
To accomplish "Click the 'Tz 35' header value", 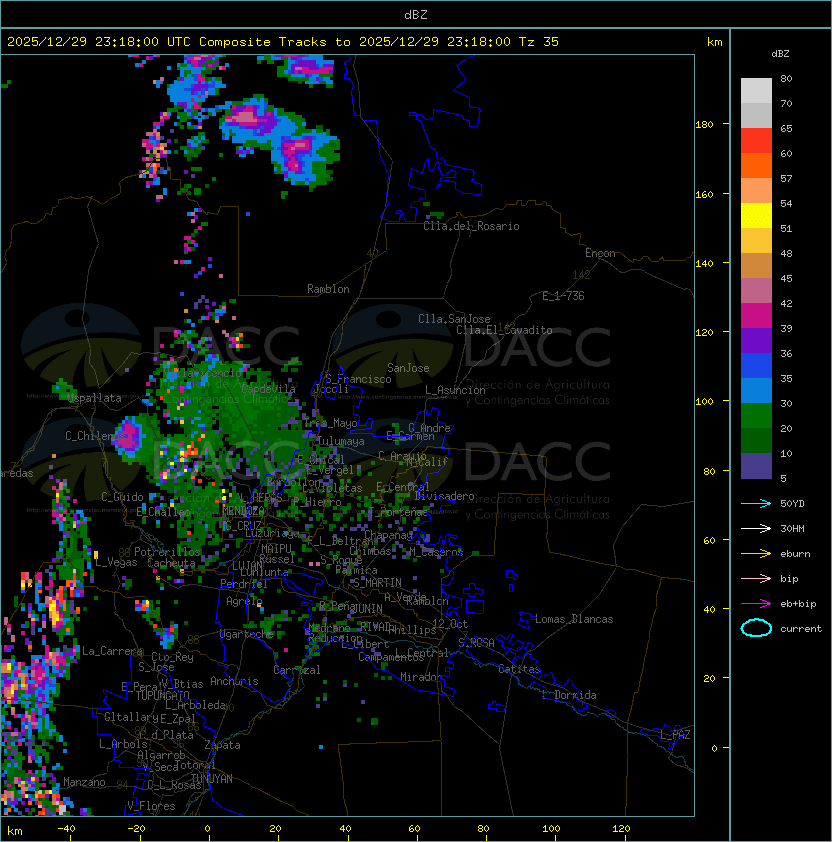I will (x=539, y=42).
